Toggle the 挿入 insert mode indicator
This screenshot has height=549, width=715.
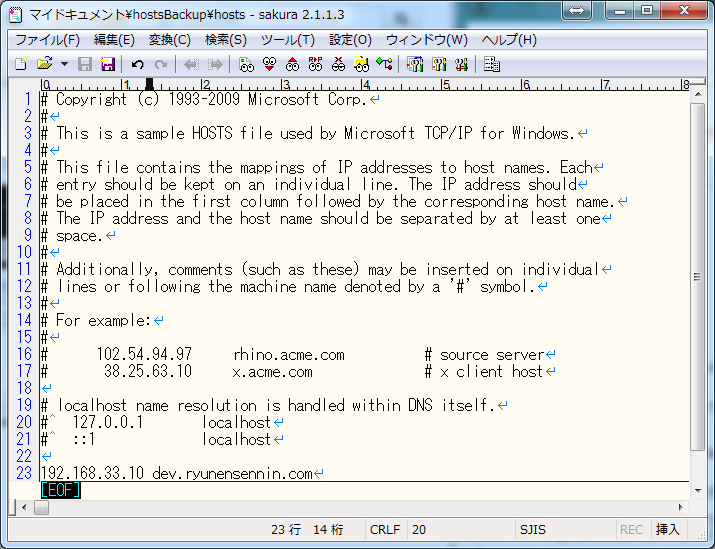668,529
